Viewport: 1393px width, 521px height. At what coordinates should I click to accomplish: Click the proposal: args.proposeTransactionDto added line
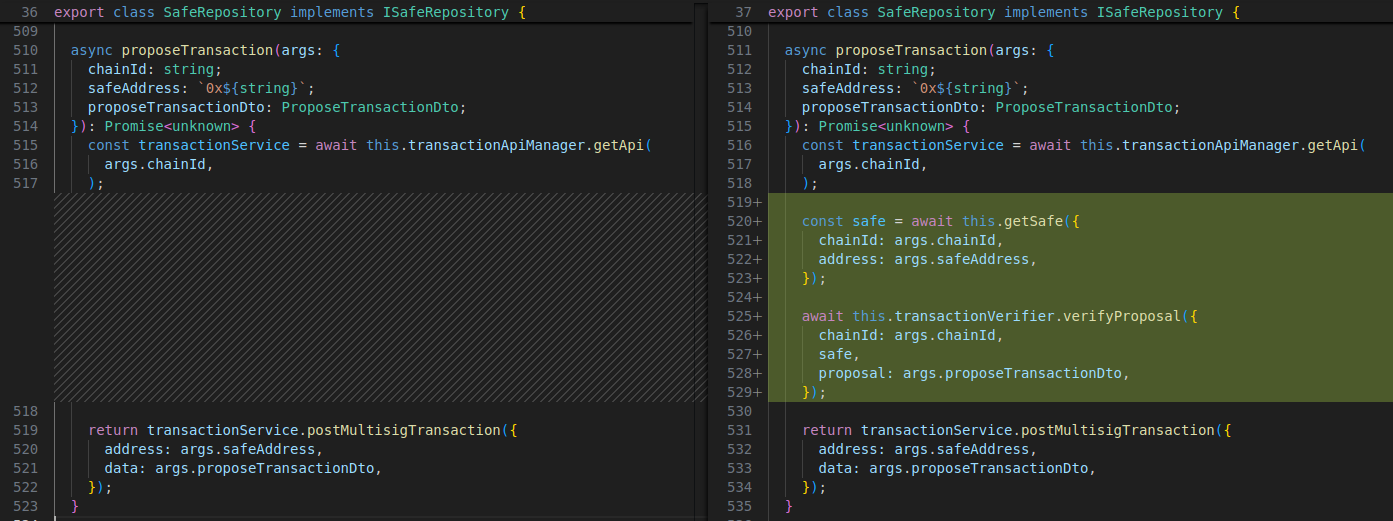[x=972, y=373]
